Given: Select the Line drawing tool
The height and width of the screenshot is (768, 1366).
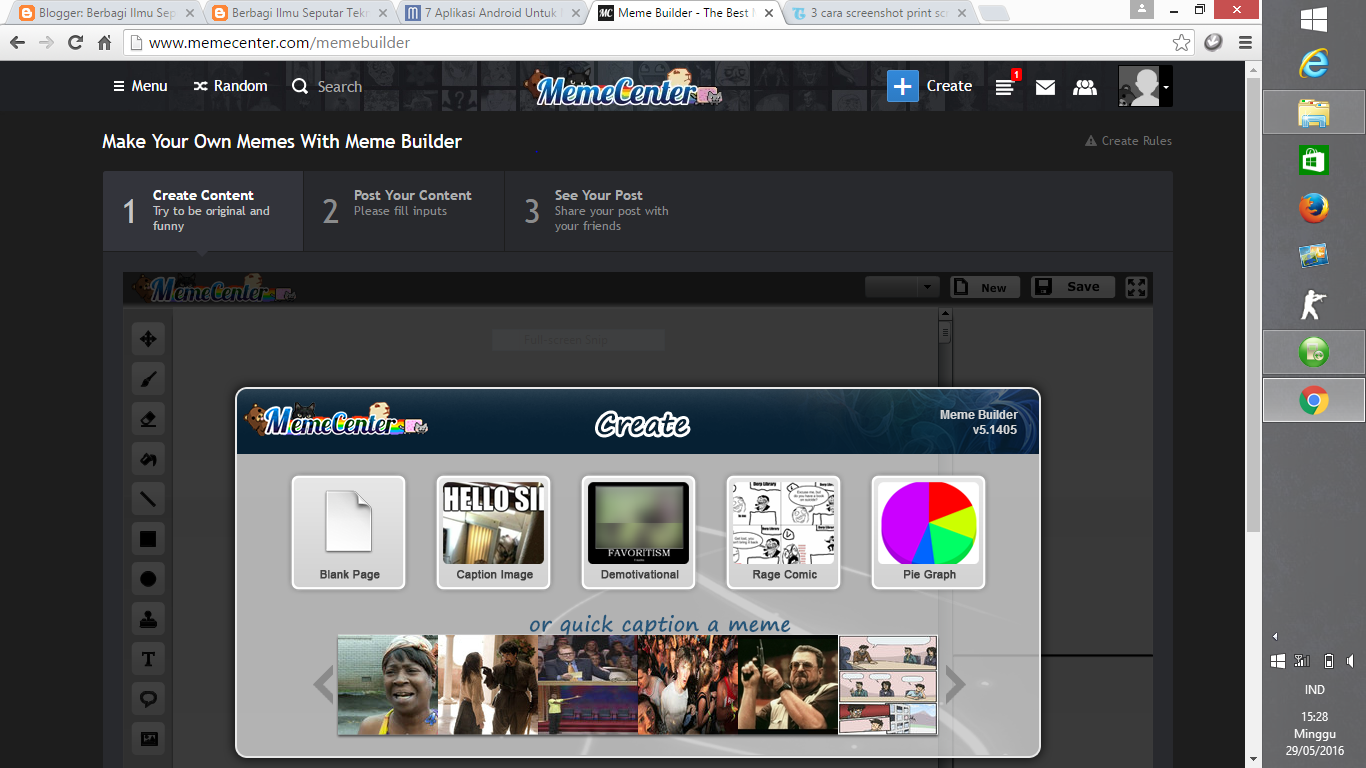Looking at the screenshot, I should click(148, 499).
